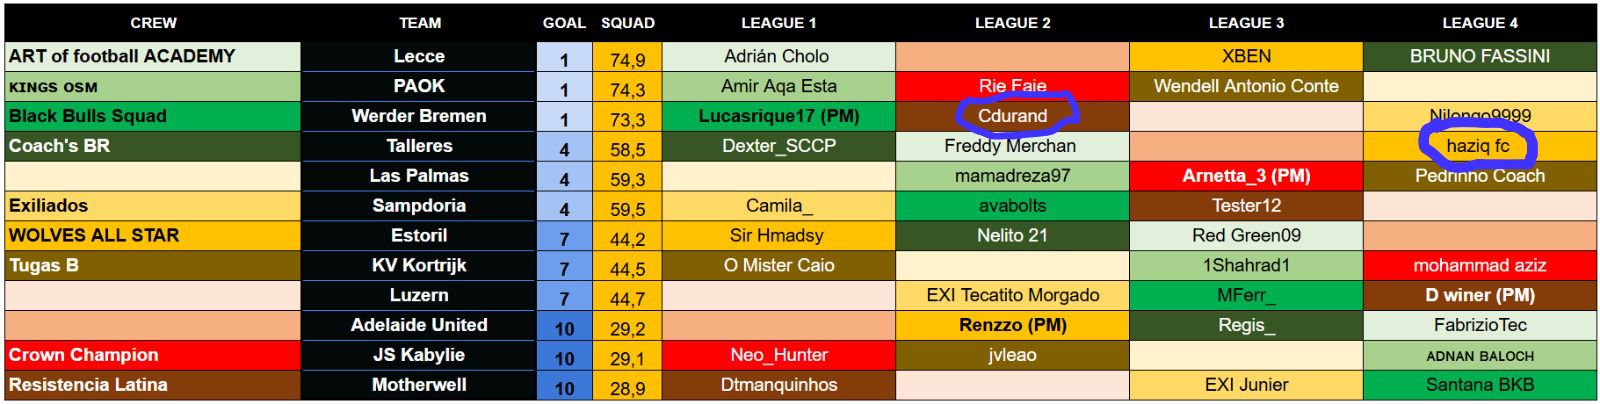The image size is (1600, 404).
Task: Click the Lucasrique17 (PM) cell
Action: [778, 116]
